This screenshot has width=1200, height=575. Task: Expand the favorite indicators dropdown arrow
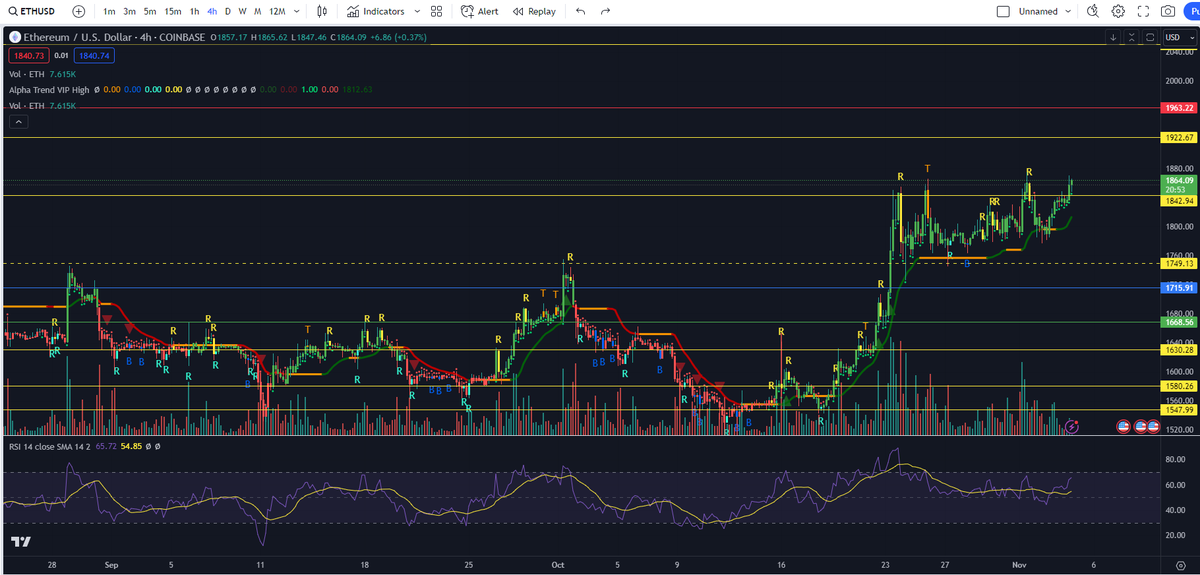416,11
